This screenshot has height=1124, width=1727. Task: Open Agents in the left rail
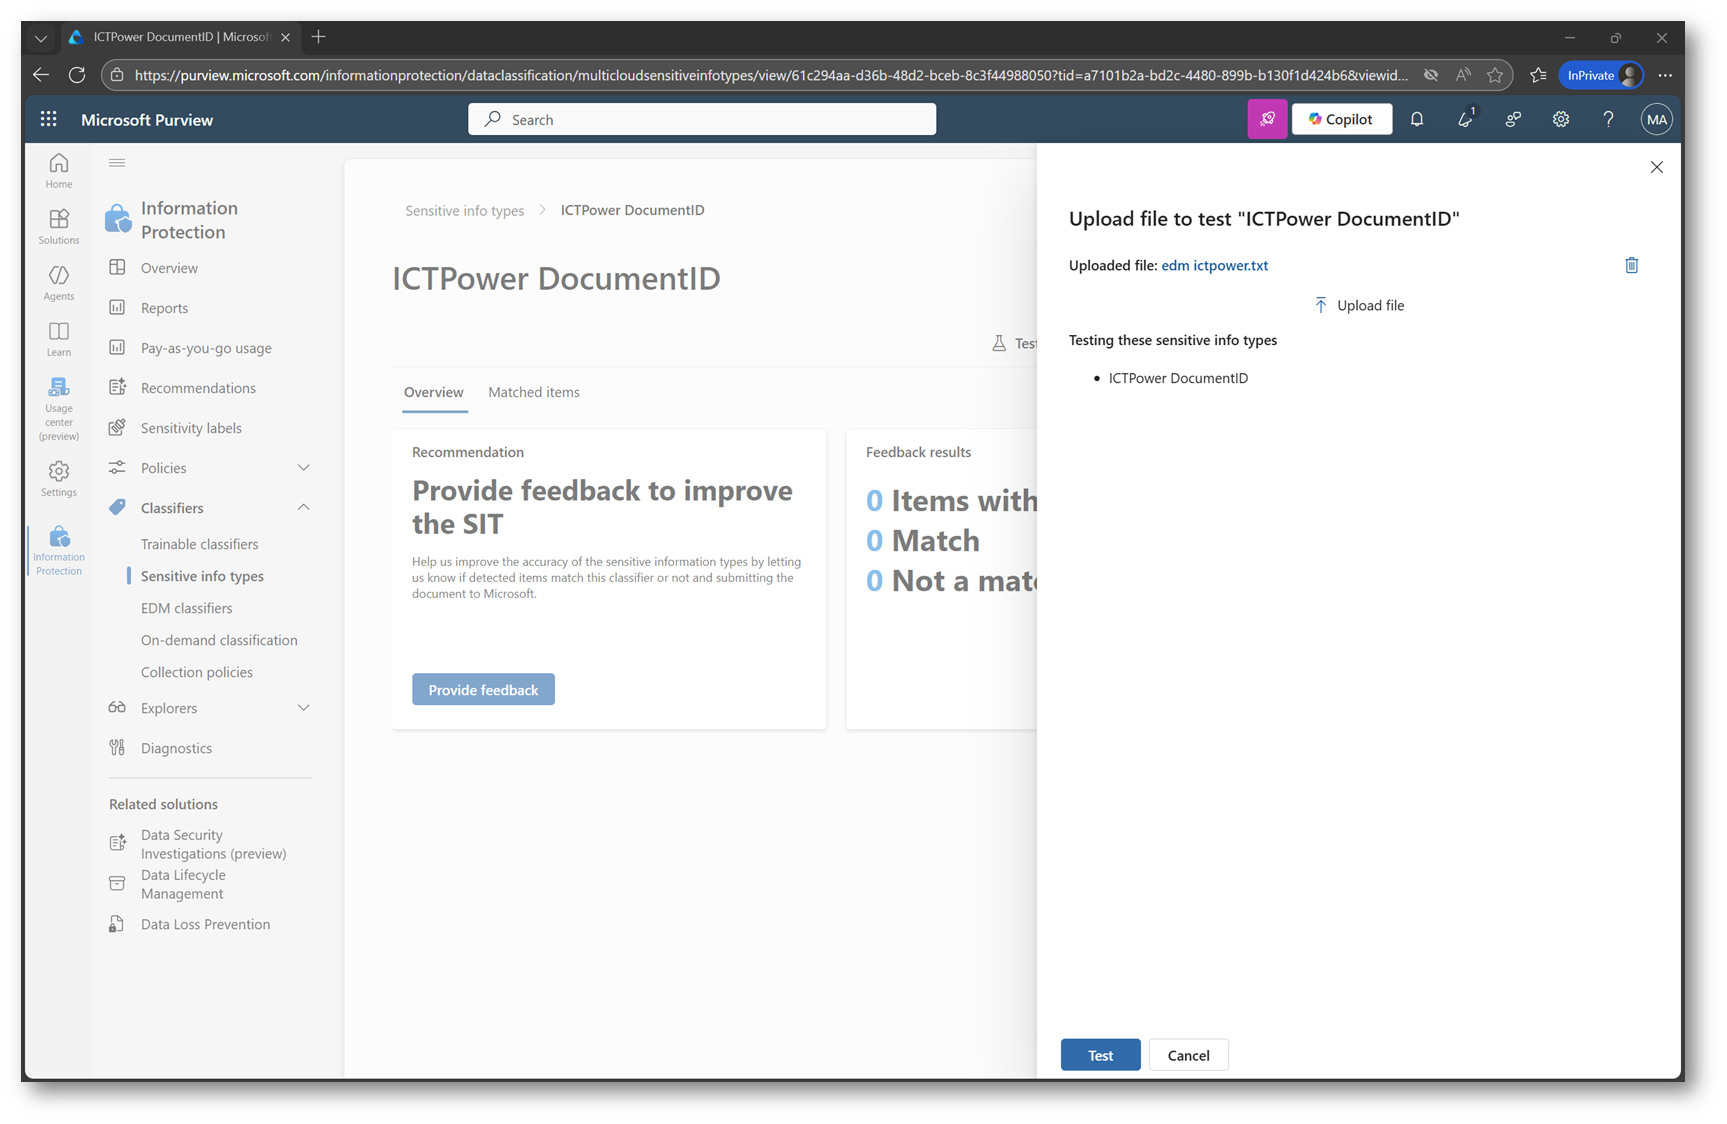[59, 282]
